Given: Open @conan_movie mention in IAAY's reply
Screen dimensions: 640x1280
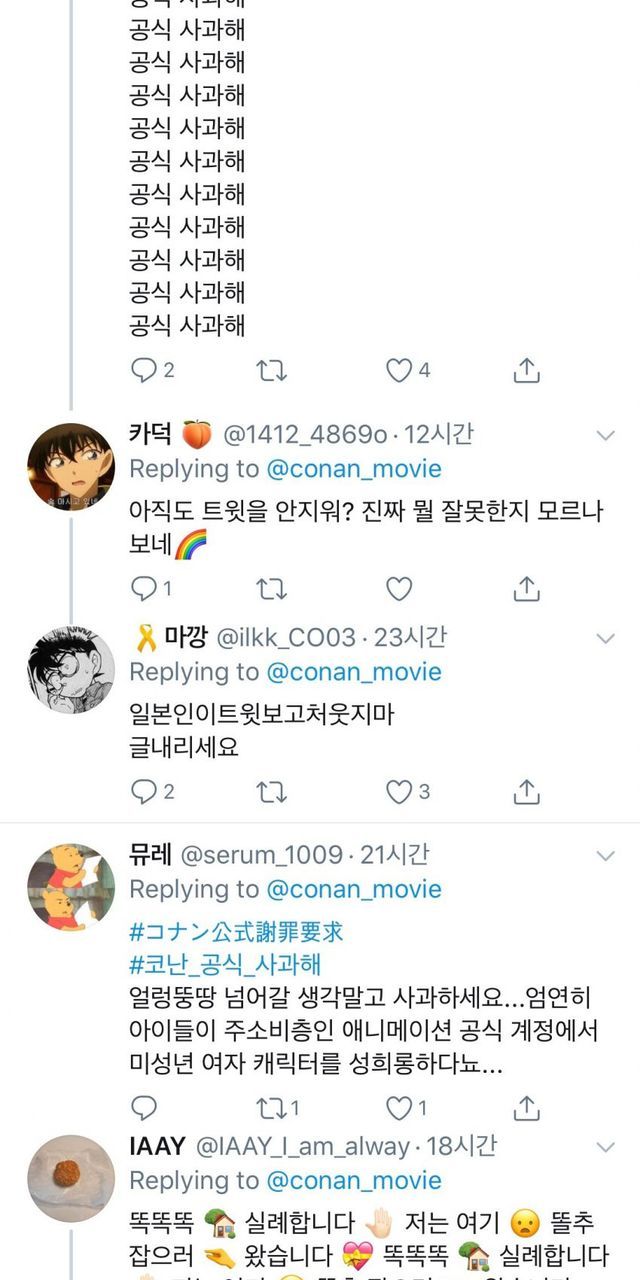Looking at the screenshot, I should point(353,1180).
